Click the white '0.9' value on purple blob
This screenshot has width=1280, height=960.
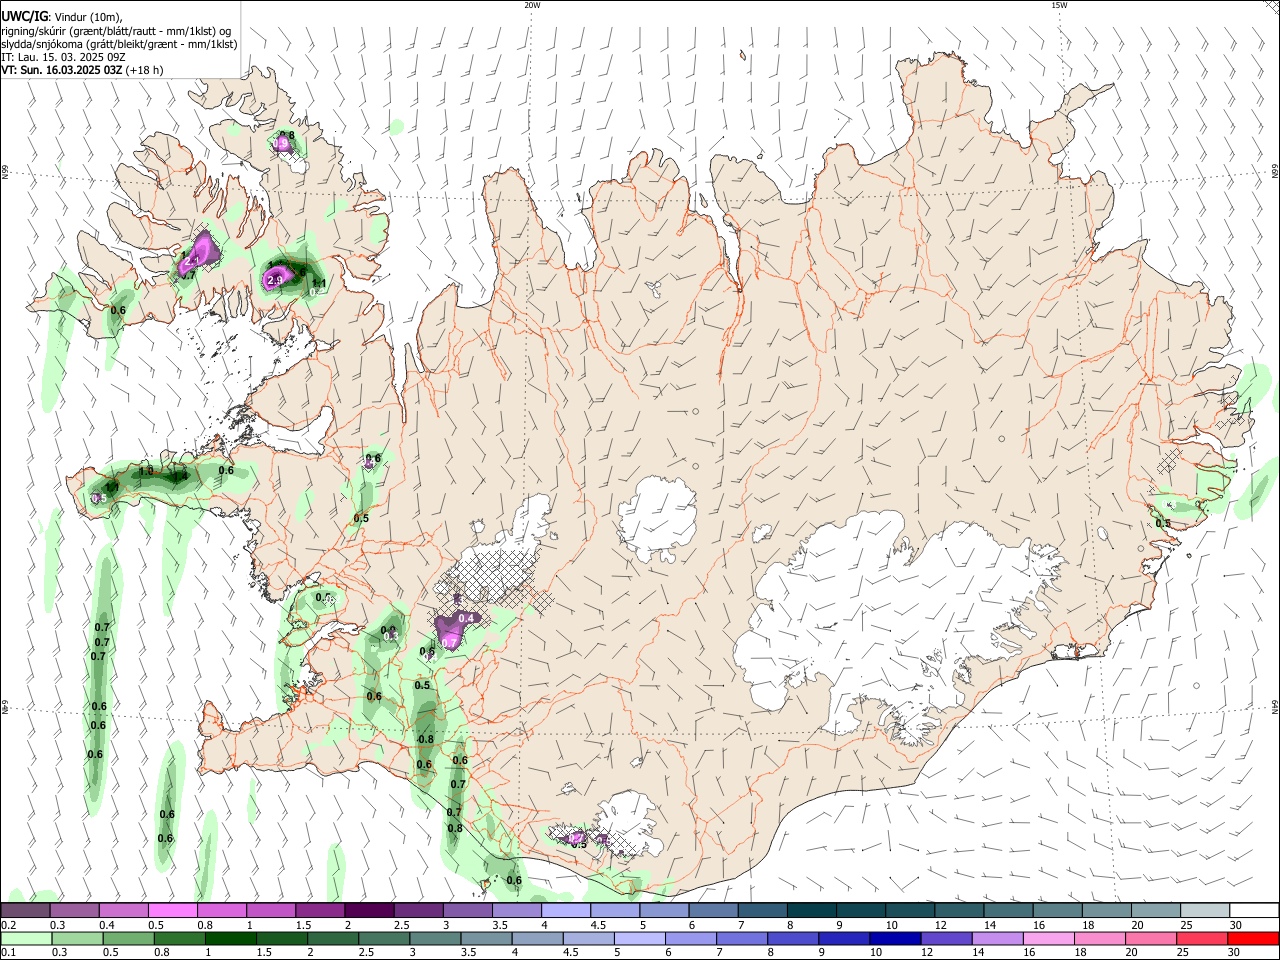(283, 144)
